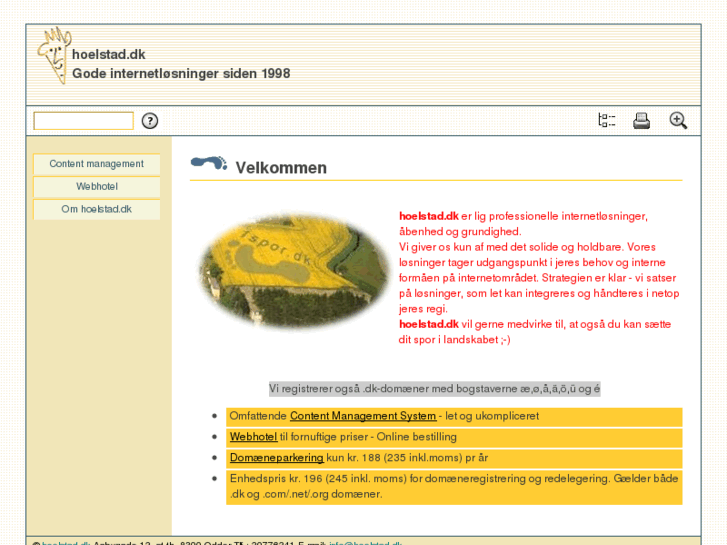Click the printer icon to print
727x545 pixels.
tap(642, 121)
